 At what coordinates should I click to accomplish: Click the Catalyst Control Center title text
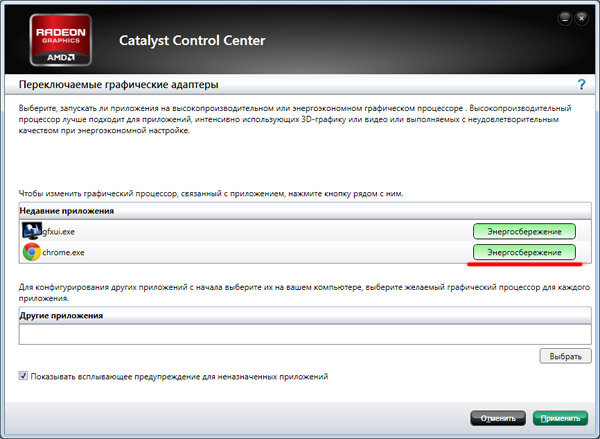192,40
